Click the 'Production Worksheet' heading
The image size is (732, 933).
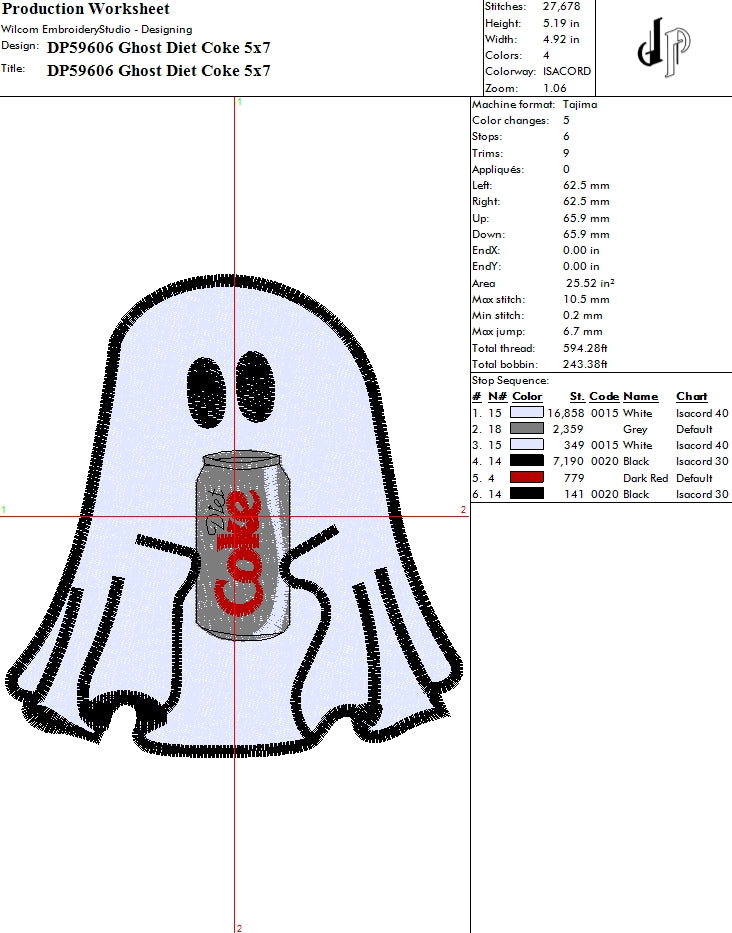coord(86,8)
